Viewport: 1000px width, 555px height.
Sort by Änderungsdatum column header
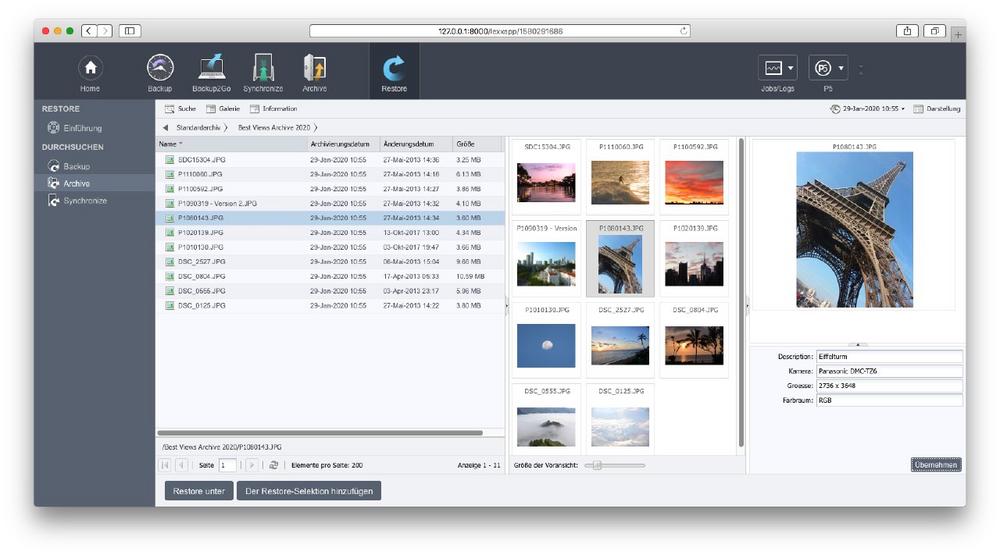click(x=416, y=144)
